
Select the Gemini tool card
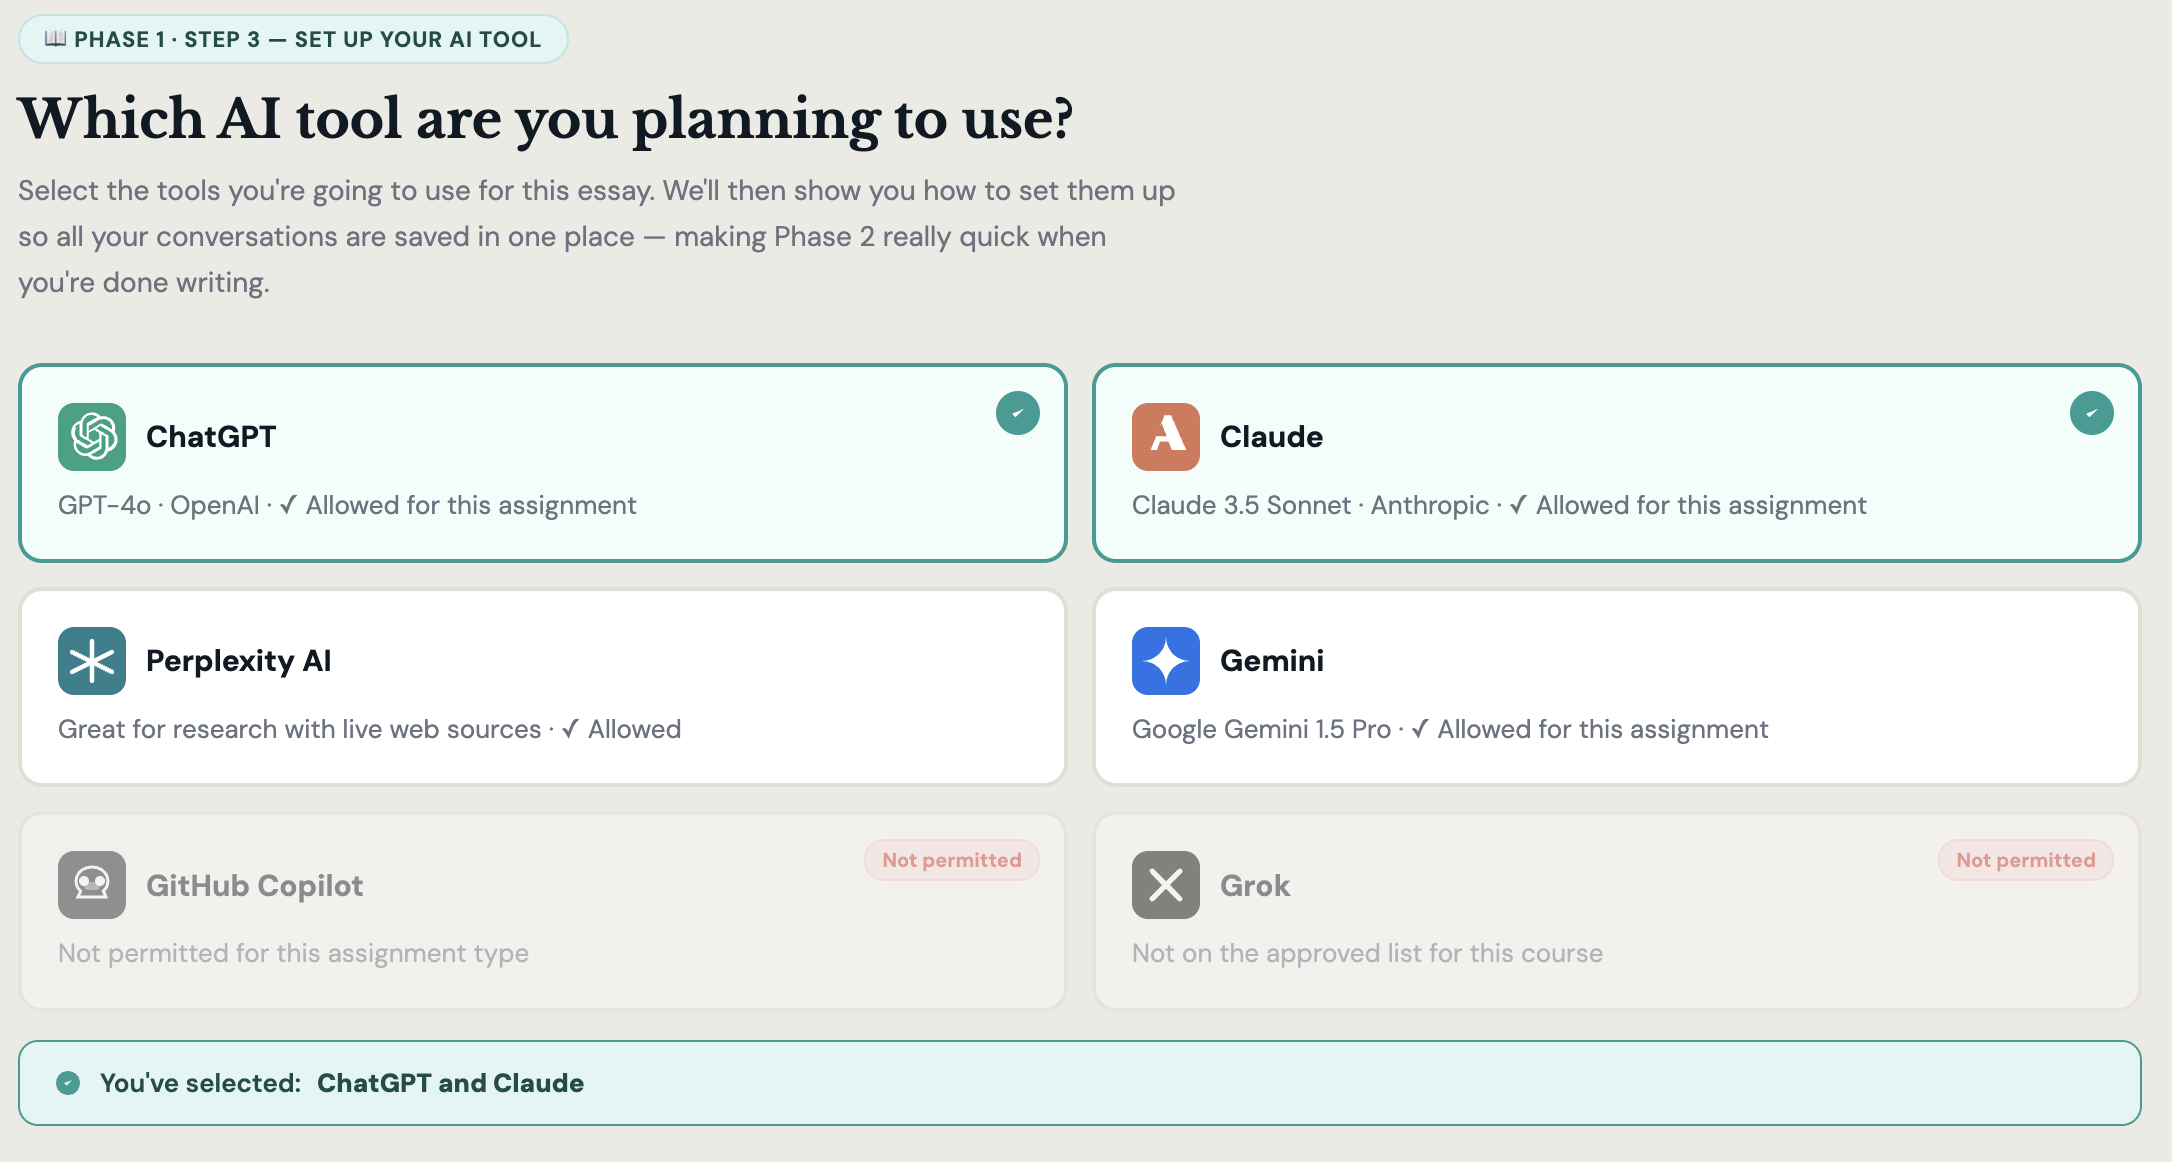[1616, 687]
